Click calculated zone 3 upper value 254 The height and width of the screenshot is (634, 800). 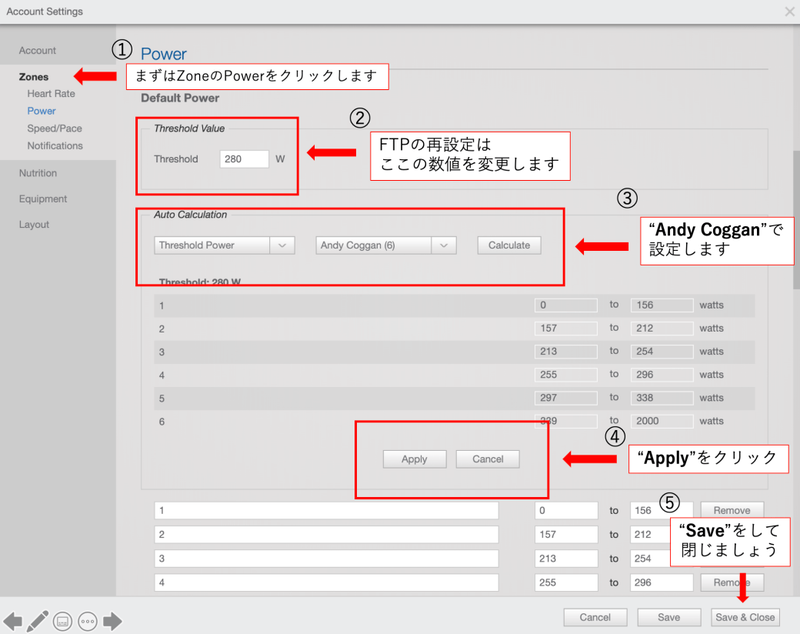coord(662,351)
